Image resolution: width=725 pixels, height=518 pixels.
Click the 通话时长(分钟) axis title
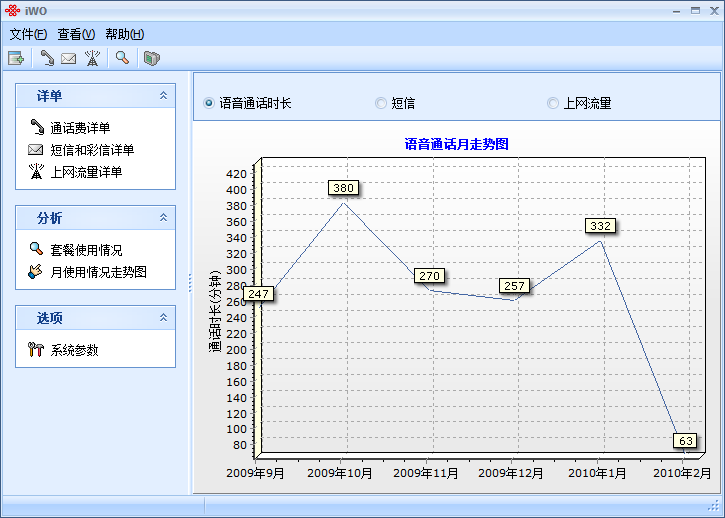click(215, 312)
